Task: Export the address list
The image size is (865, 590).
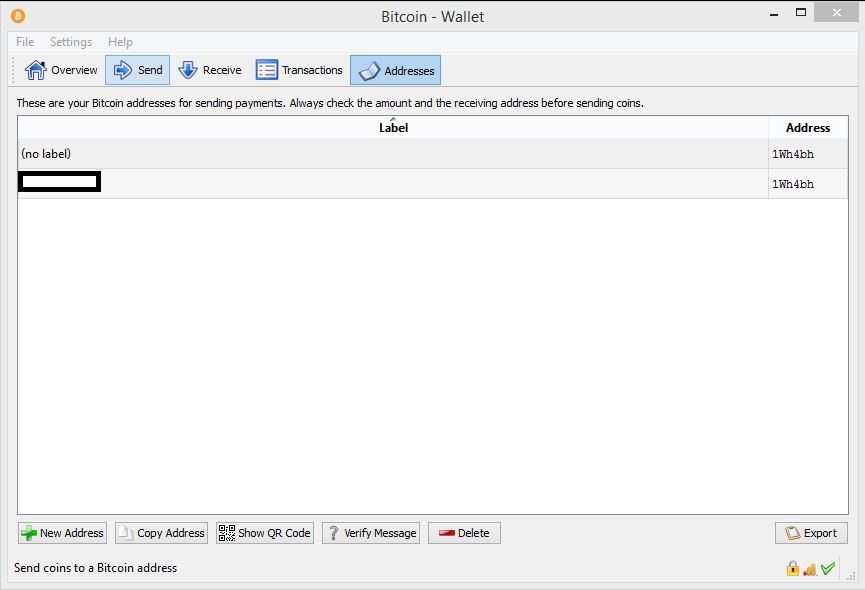Action: click(811, 533)
